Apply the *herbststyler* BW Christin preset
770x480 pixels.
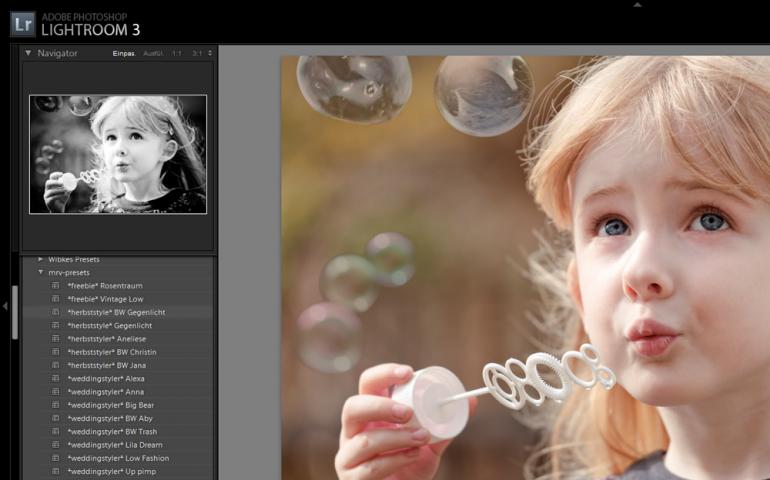tap(112, 352)
